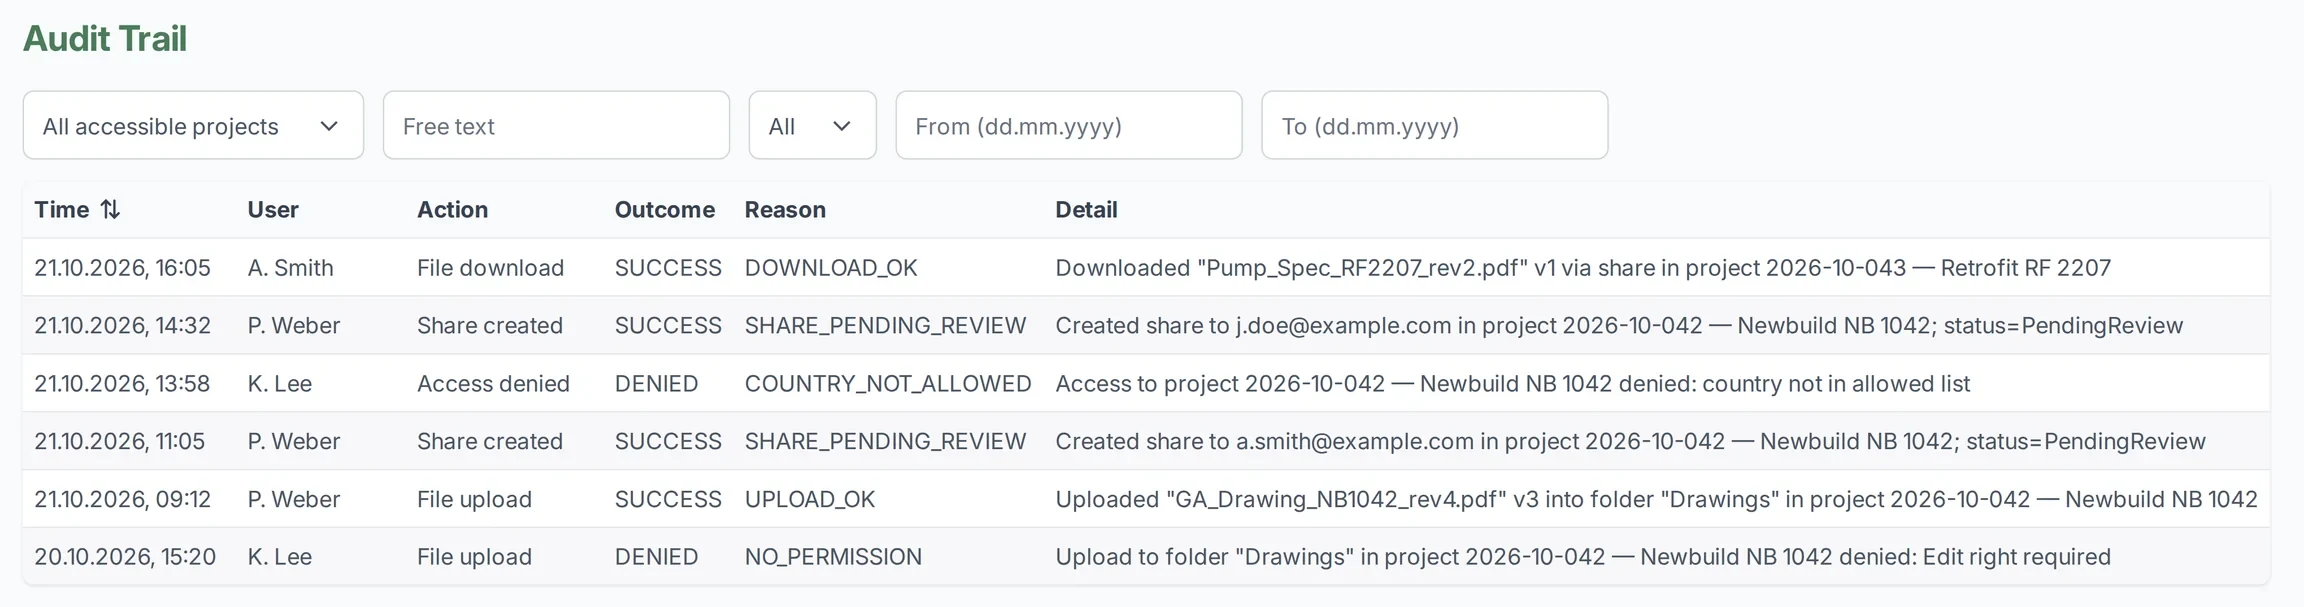Click the Access denied action cell
This screenshot has height=607, width=2304.
coord(493,383)
